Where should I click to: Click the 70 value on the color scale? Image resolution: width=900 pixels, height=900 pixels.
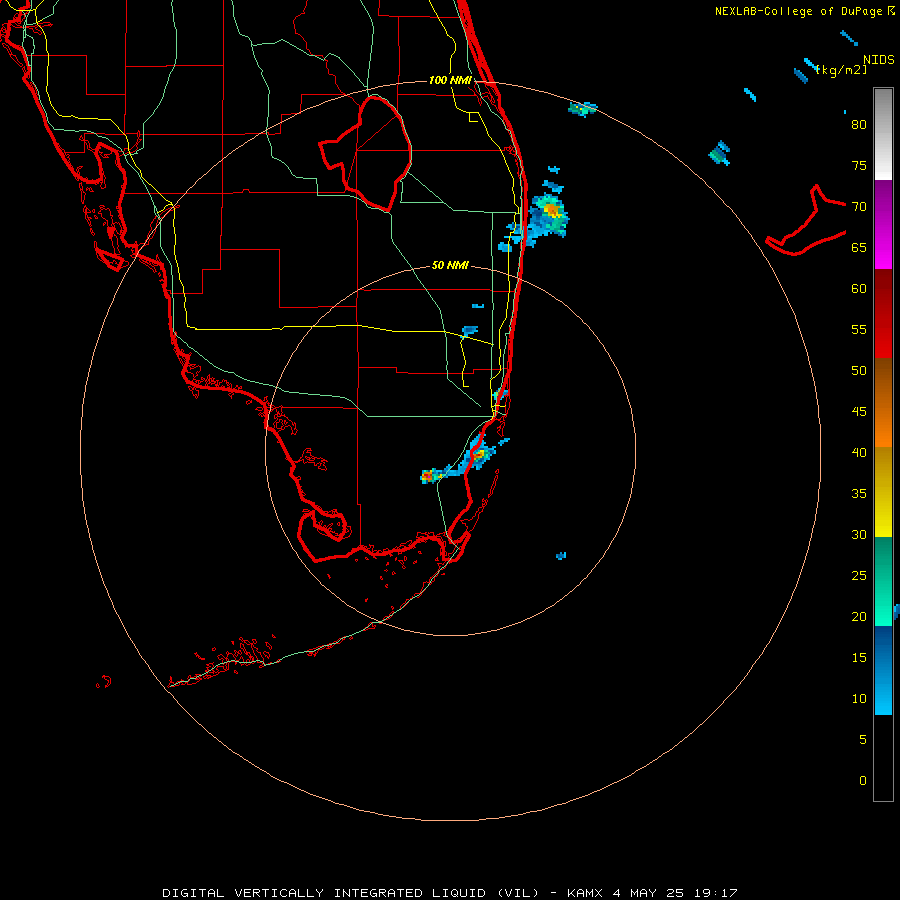pos(859,207)
